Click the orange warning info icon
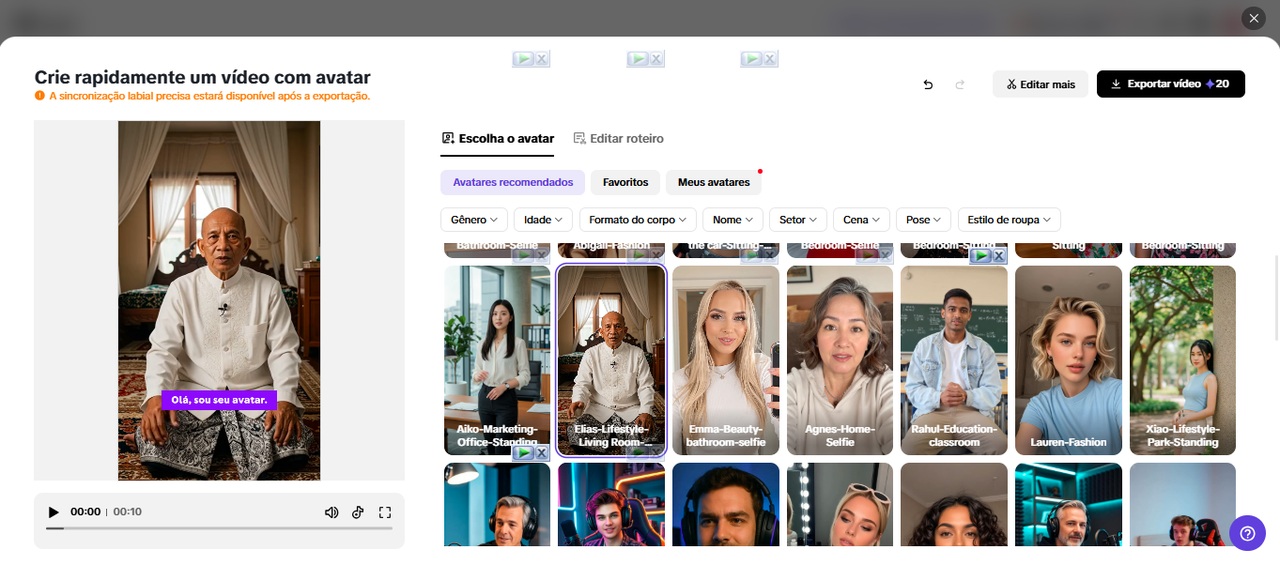This screenshot has height=565, width=1280. coord(40,96)
